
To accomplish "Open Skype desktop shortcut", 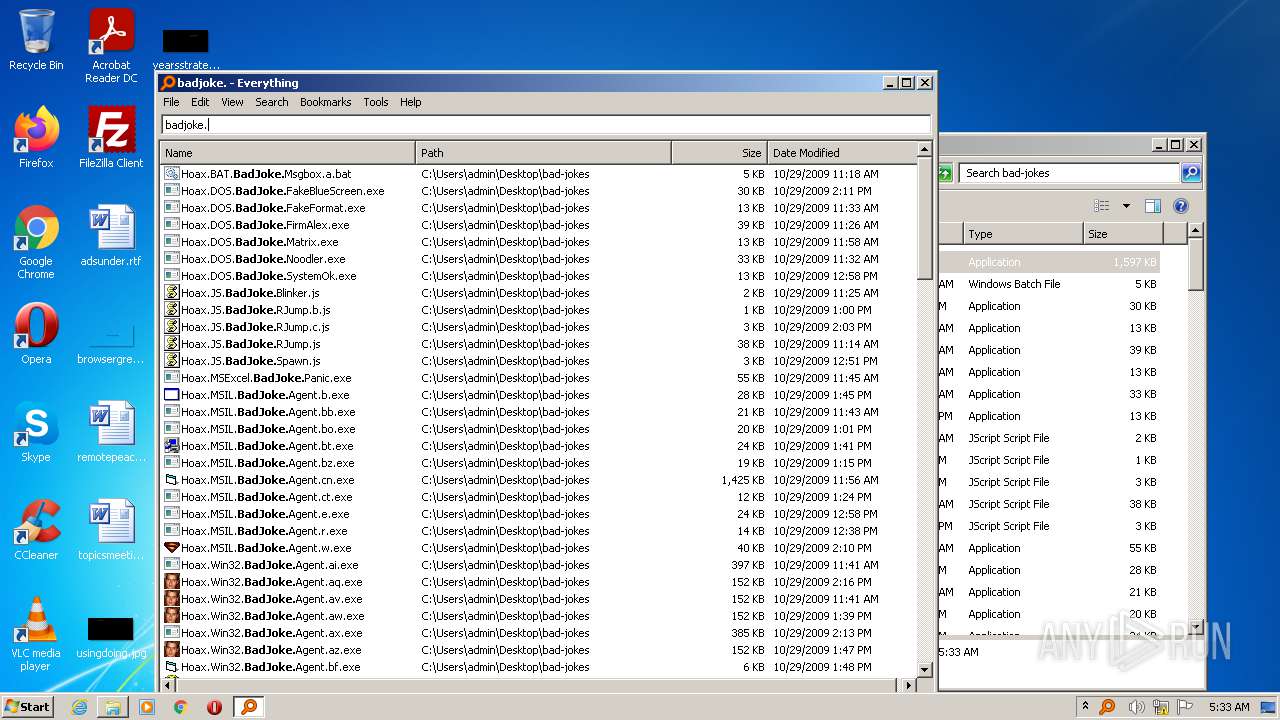I will click(x=36, y=432).
